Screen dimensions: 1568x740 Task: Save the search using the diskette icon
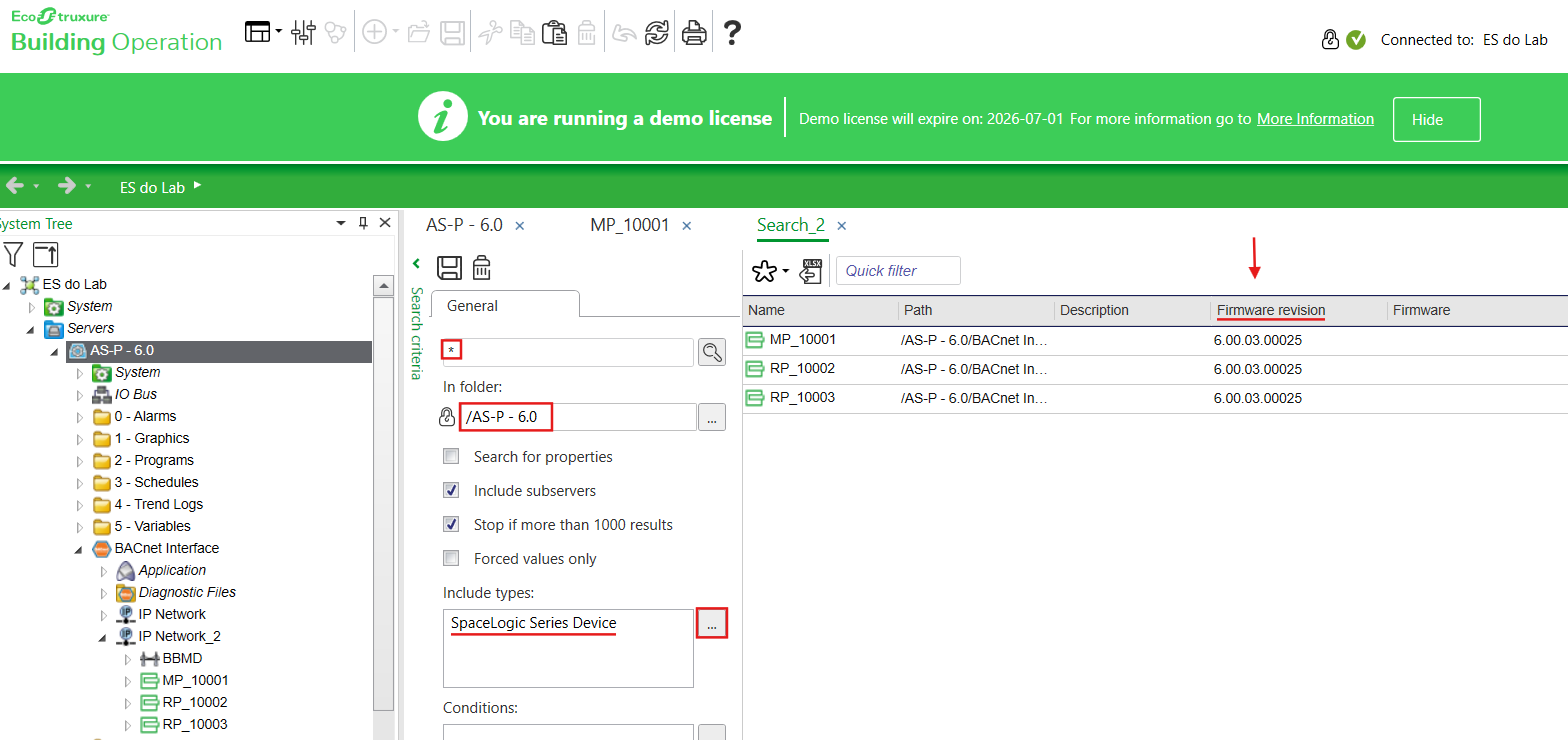449,268
